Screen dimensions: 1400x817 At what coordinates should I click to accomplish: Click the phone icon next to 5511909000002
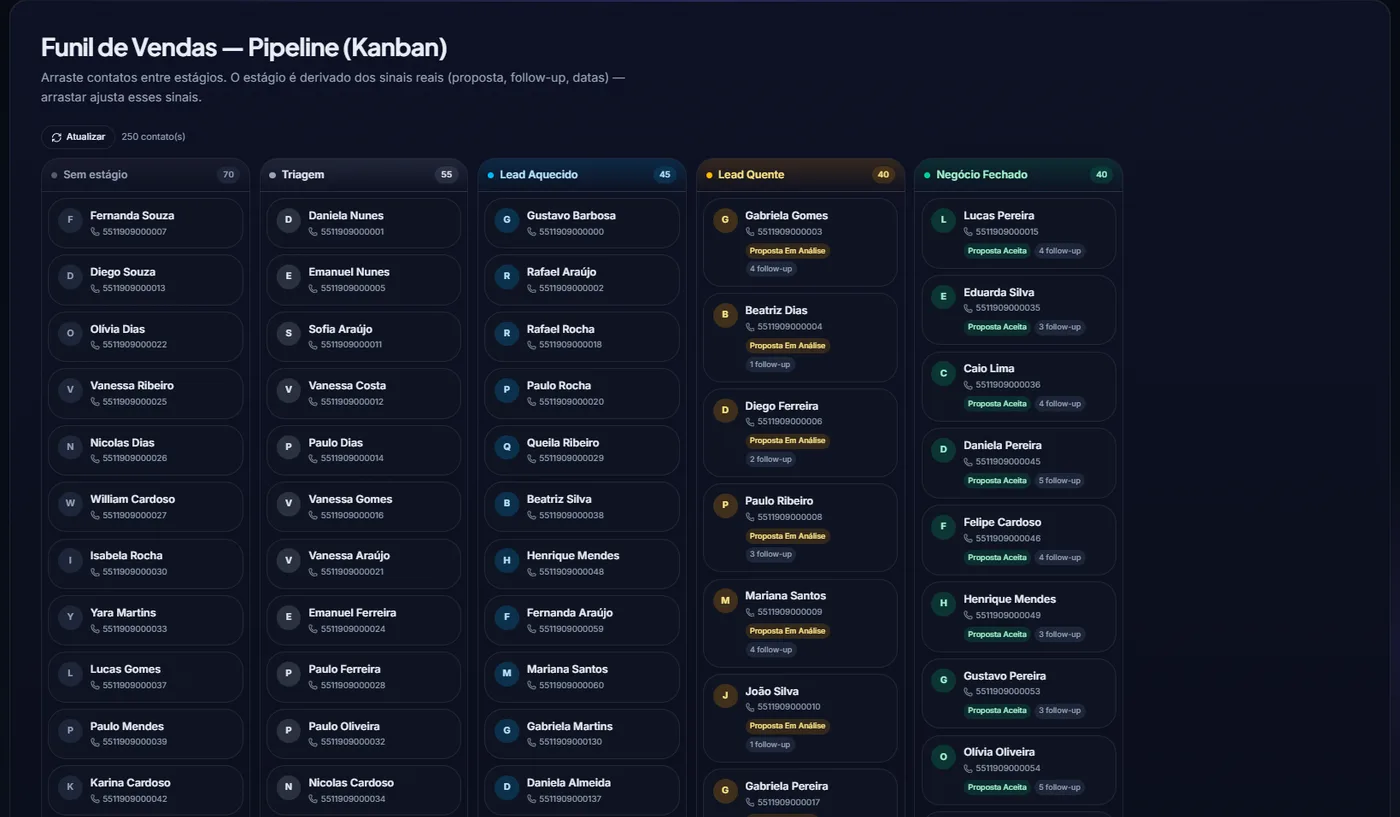point(532,288)
